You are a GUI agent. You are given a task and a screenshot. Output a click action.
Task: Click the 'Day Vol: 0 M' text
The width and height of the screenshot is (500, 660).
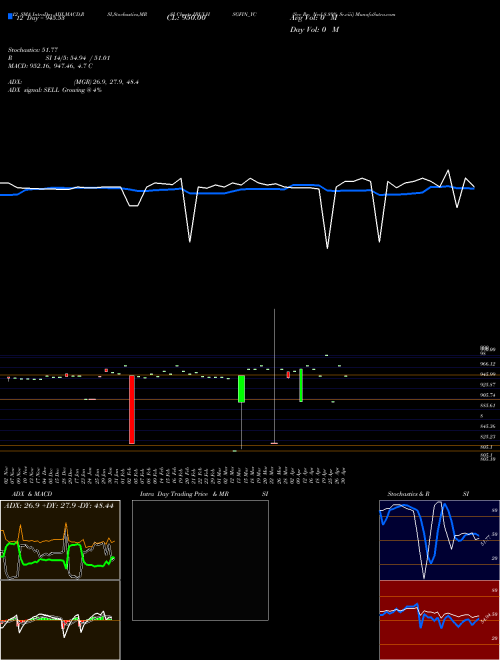[314, 30]
